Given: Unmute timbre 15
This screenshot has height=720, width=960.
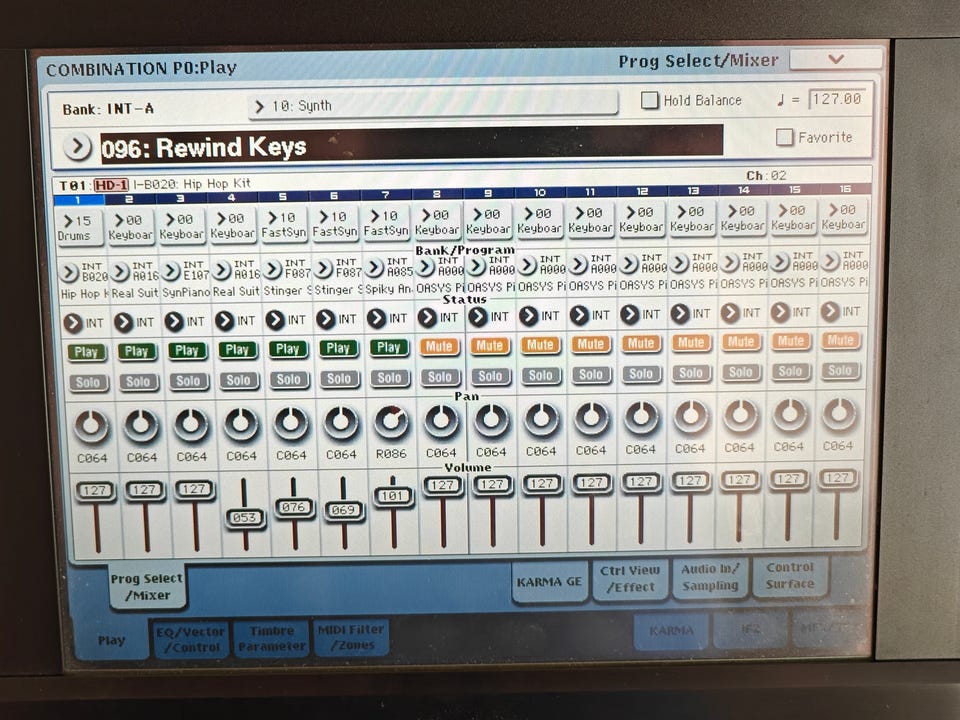Looking at the screenshot, I should (790, 340).
